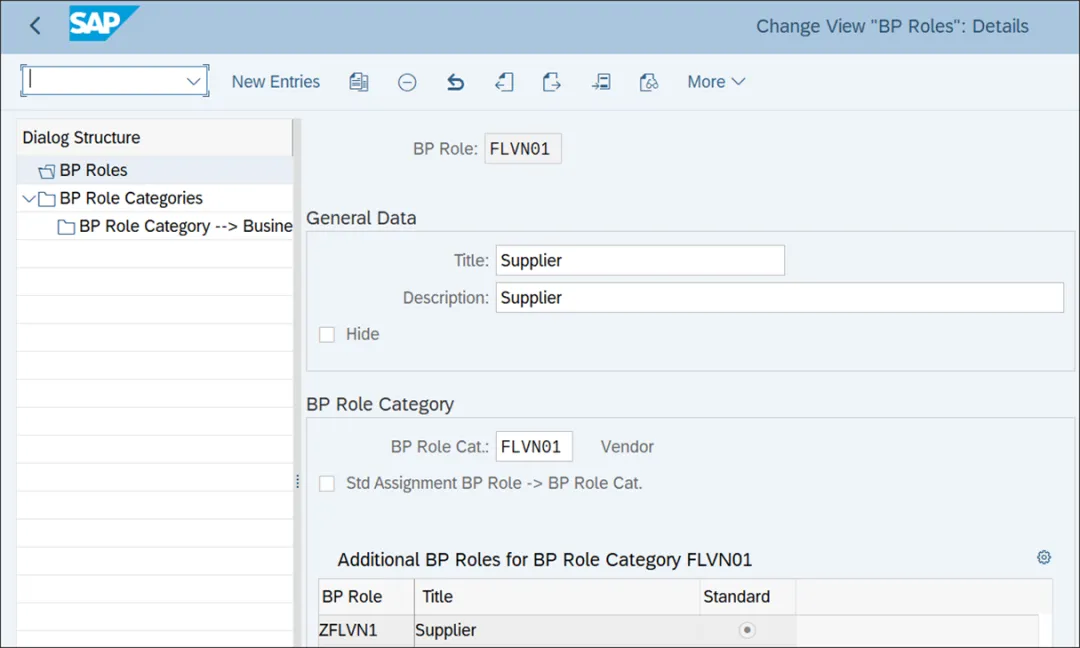This screenshot has width=1080, height=648.
Task: Click the Previous Entry toolbar icon
Action: coord(504,82)
